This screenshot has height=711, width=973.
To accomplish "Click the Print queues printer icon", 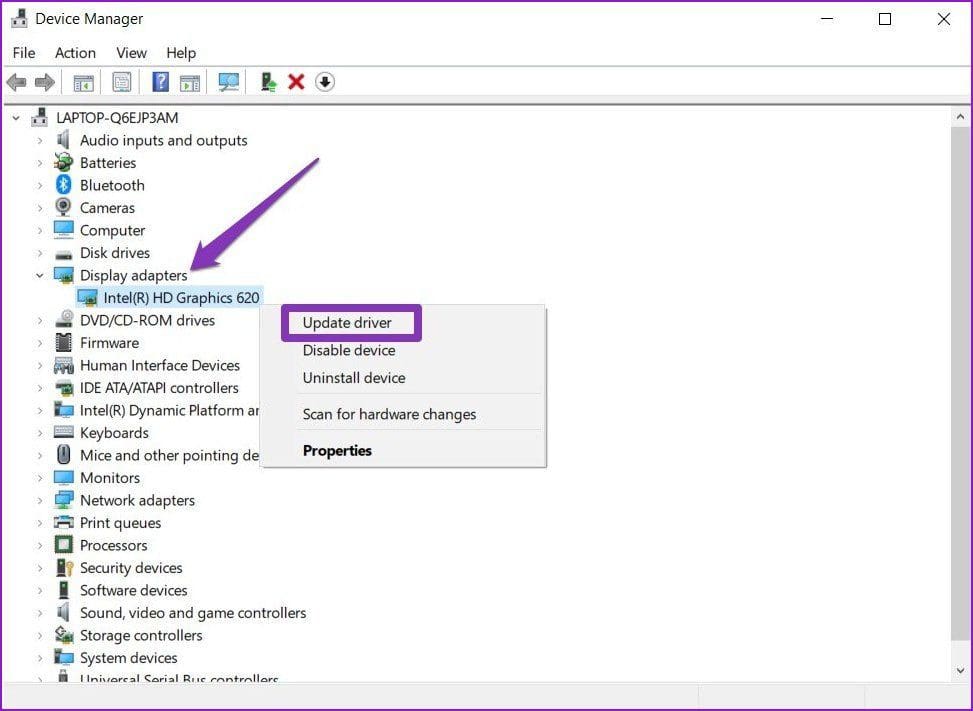I will (x=63, y=522).
